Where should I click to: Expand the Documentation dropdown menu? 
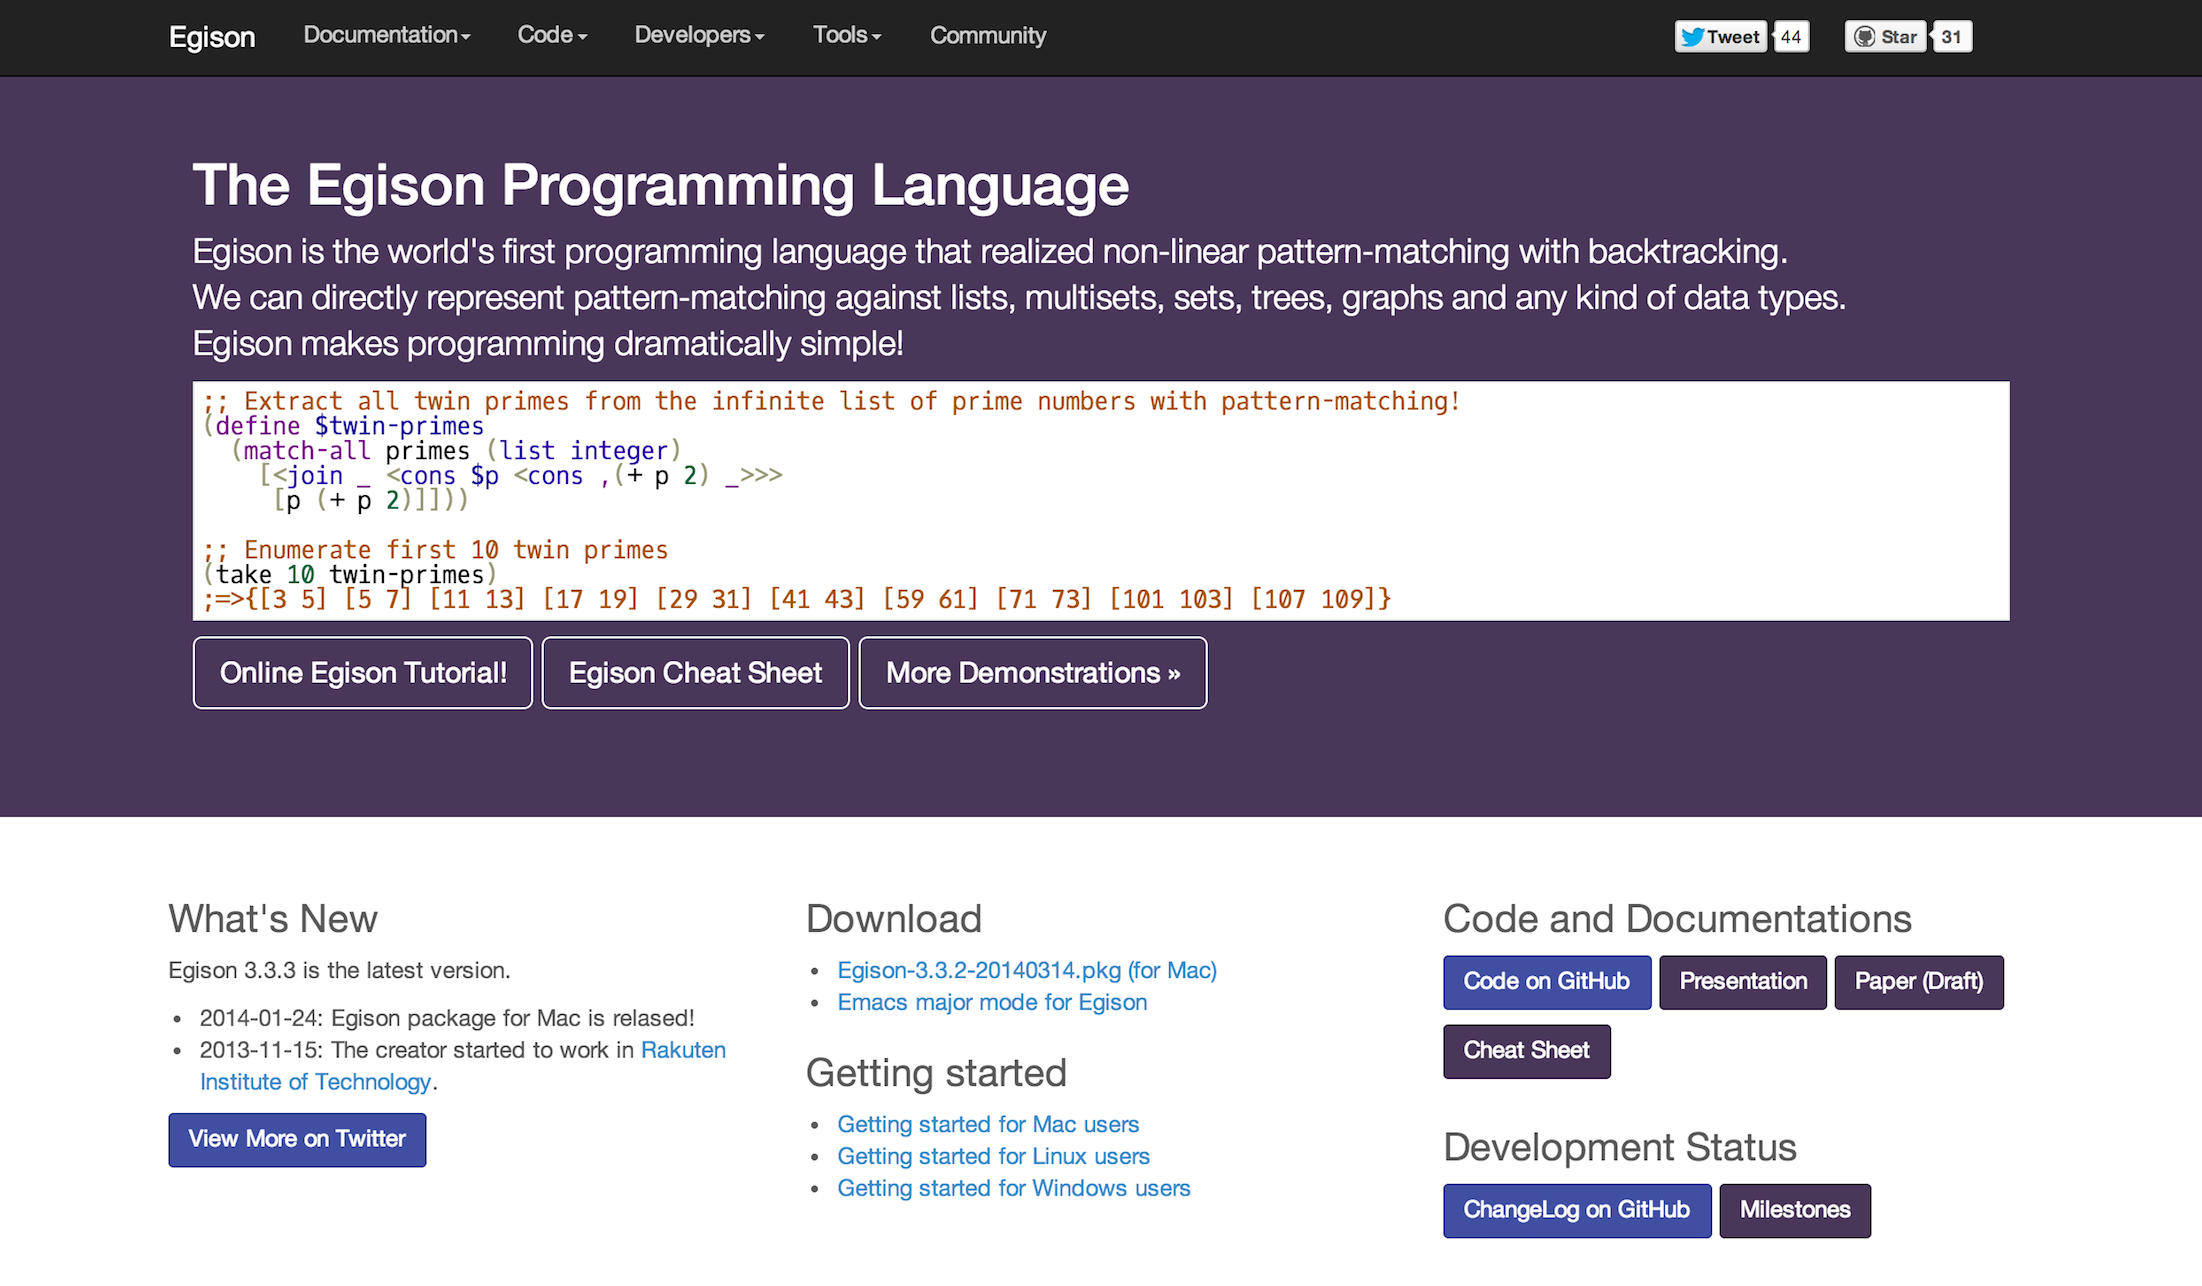(387, 35)
